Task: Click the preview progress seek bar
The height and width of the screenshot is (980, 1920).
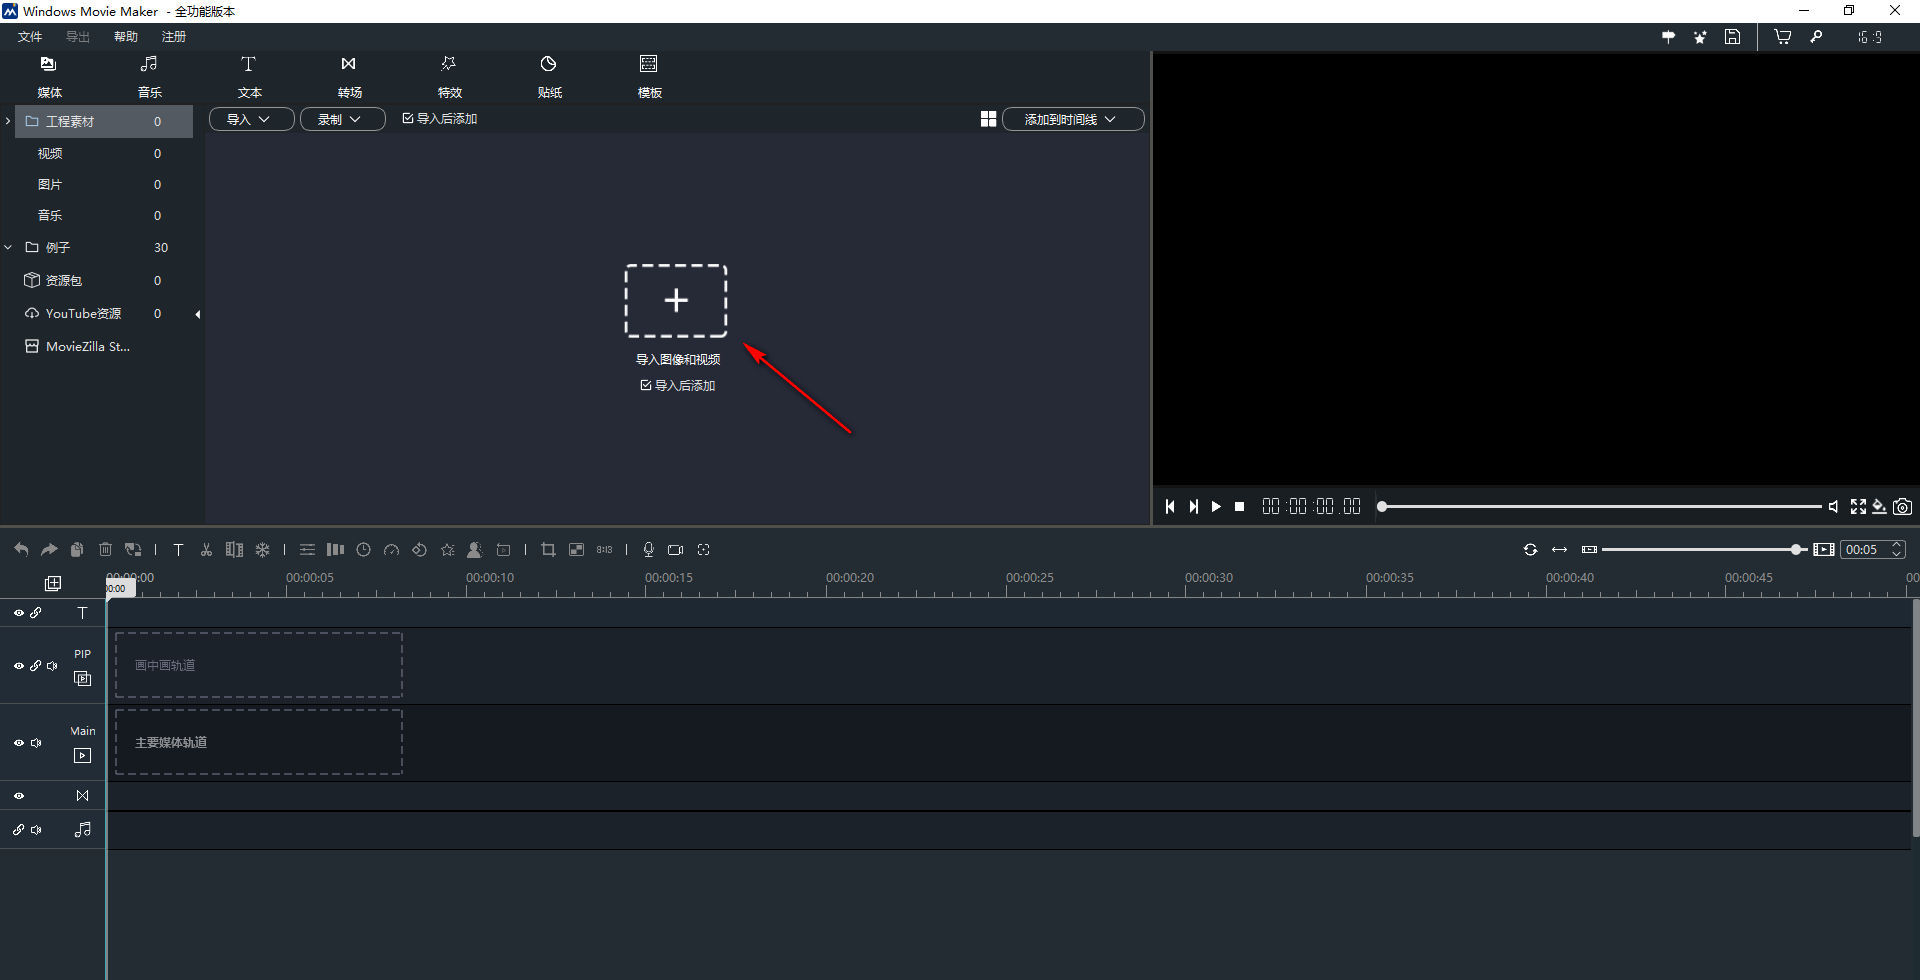Action: click(1600, 507)
